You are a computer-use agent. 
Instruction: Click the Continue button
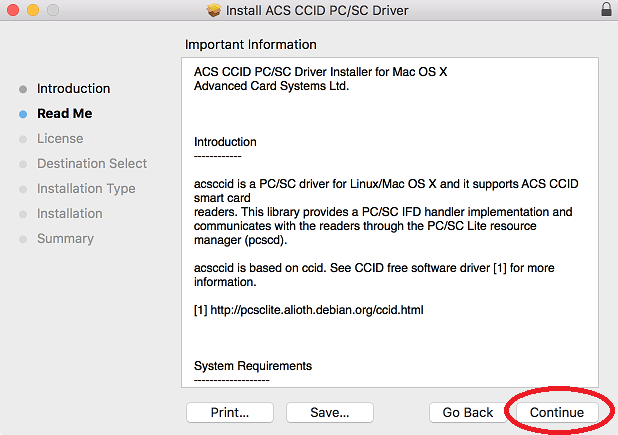(557, 413)
